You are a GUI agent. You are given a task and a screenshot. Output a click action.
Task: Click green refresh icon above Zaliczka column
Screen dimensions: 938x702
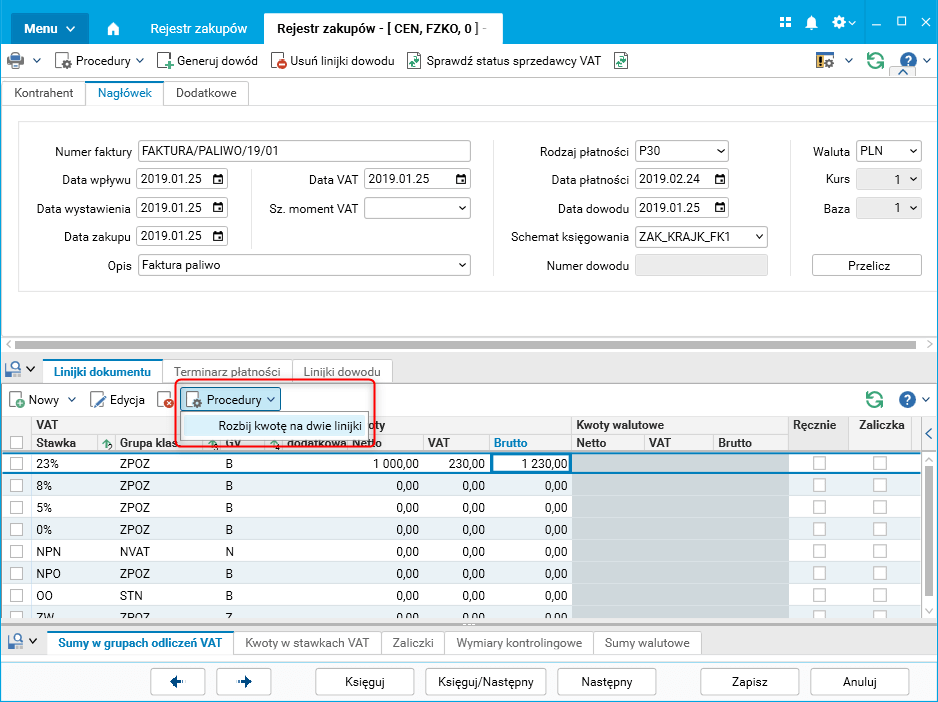[874, 400]
